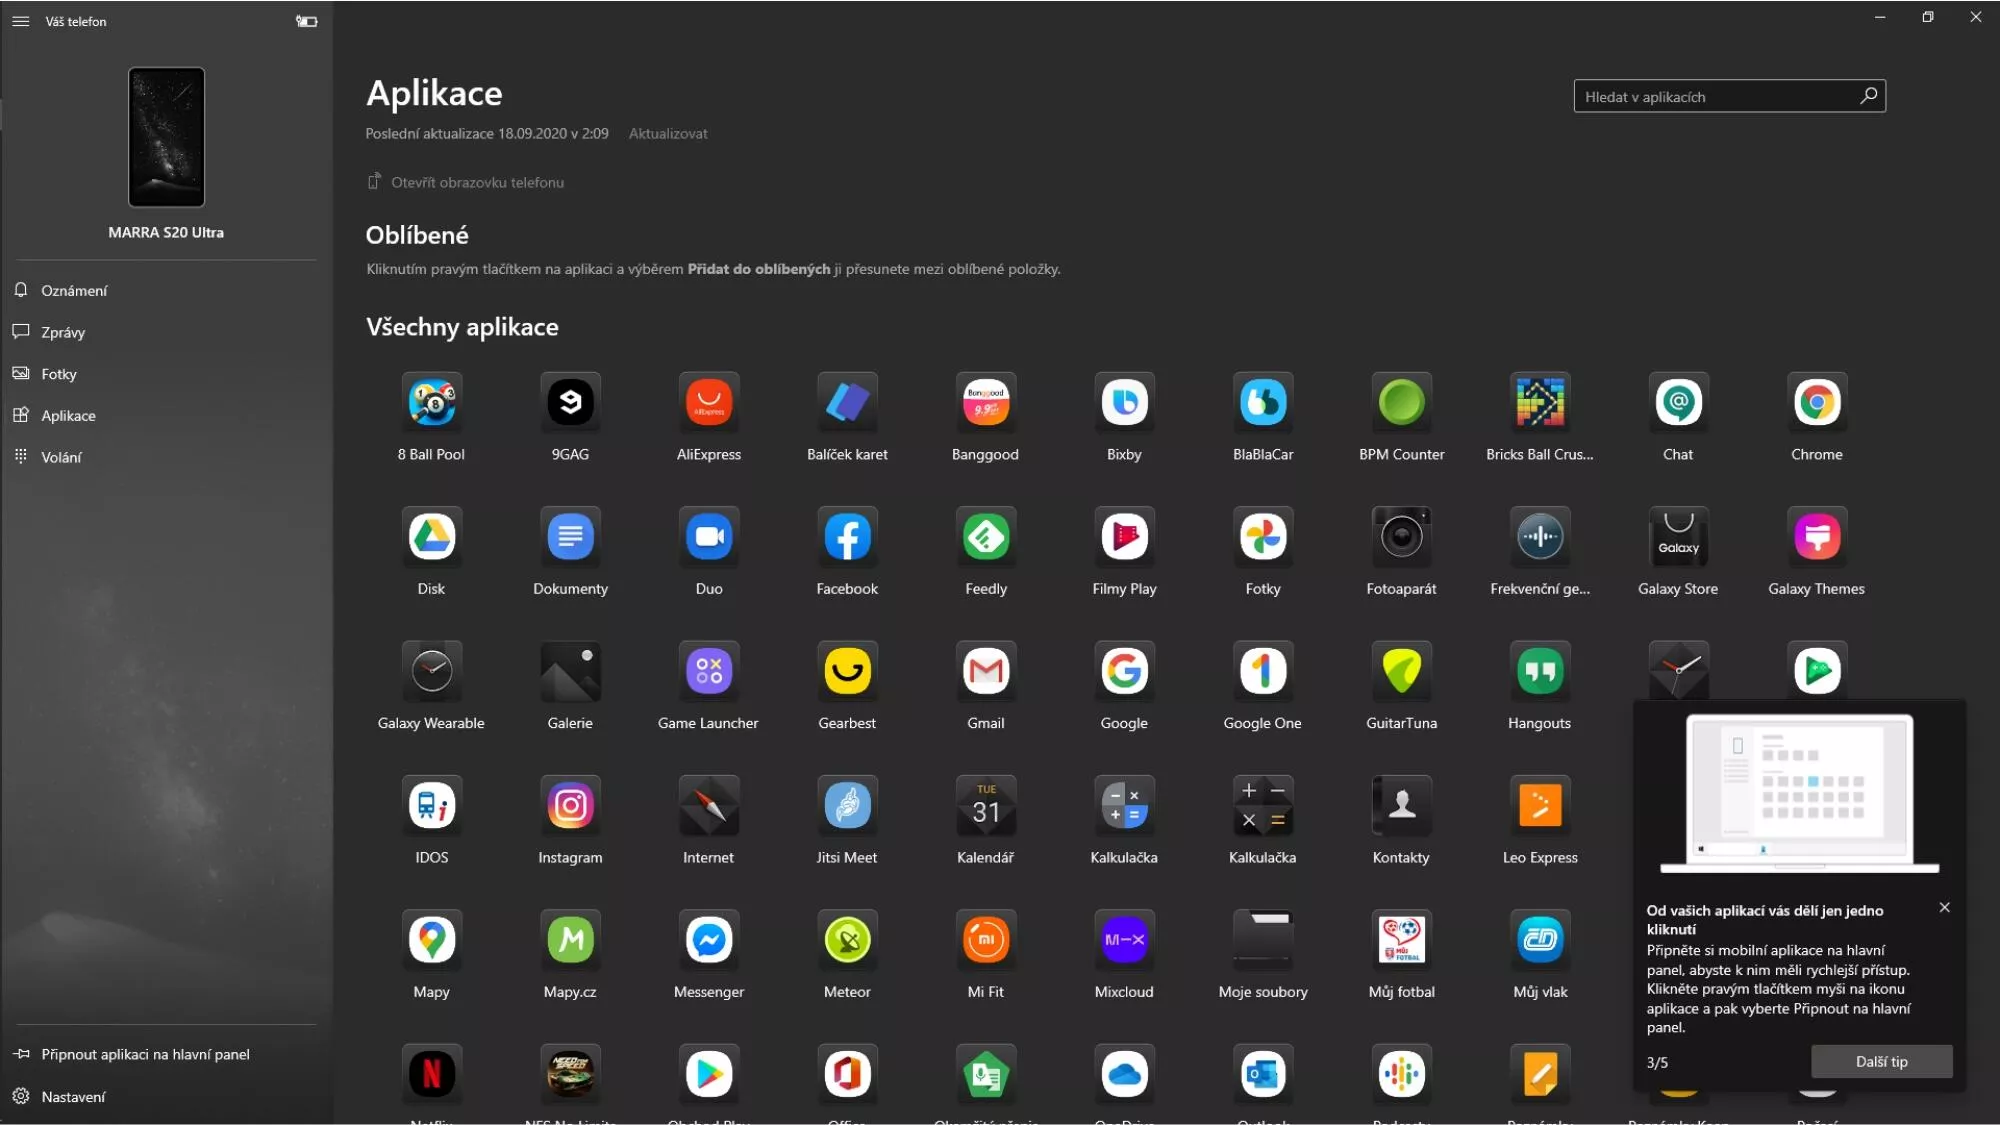Viewport: 2000px width, 1125px height.
Task: Launch the Mixcloud app
Action: click(1124, 939)
